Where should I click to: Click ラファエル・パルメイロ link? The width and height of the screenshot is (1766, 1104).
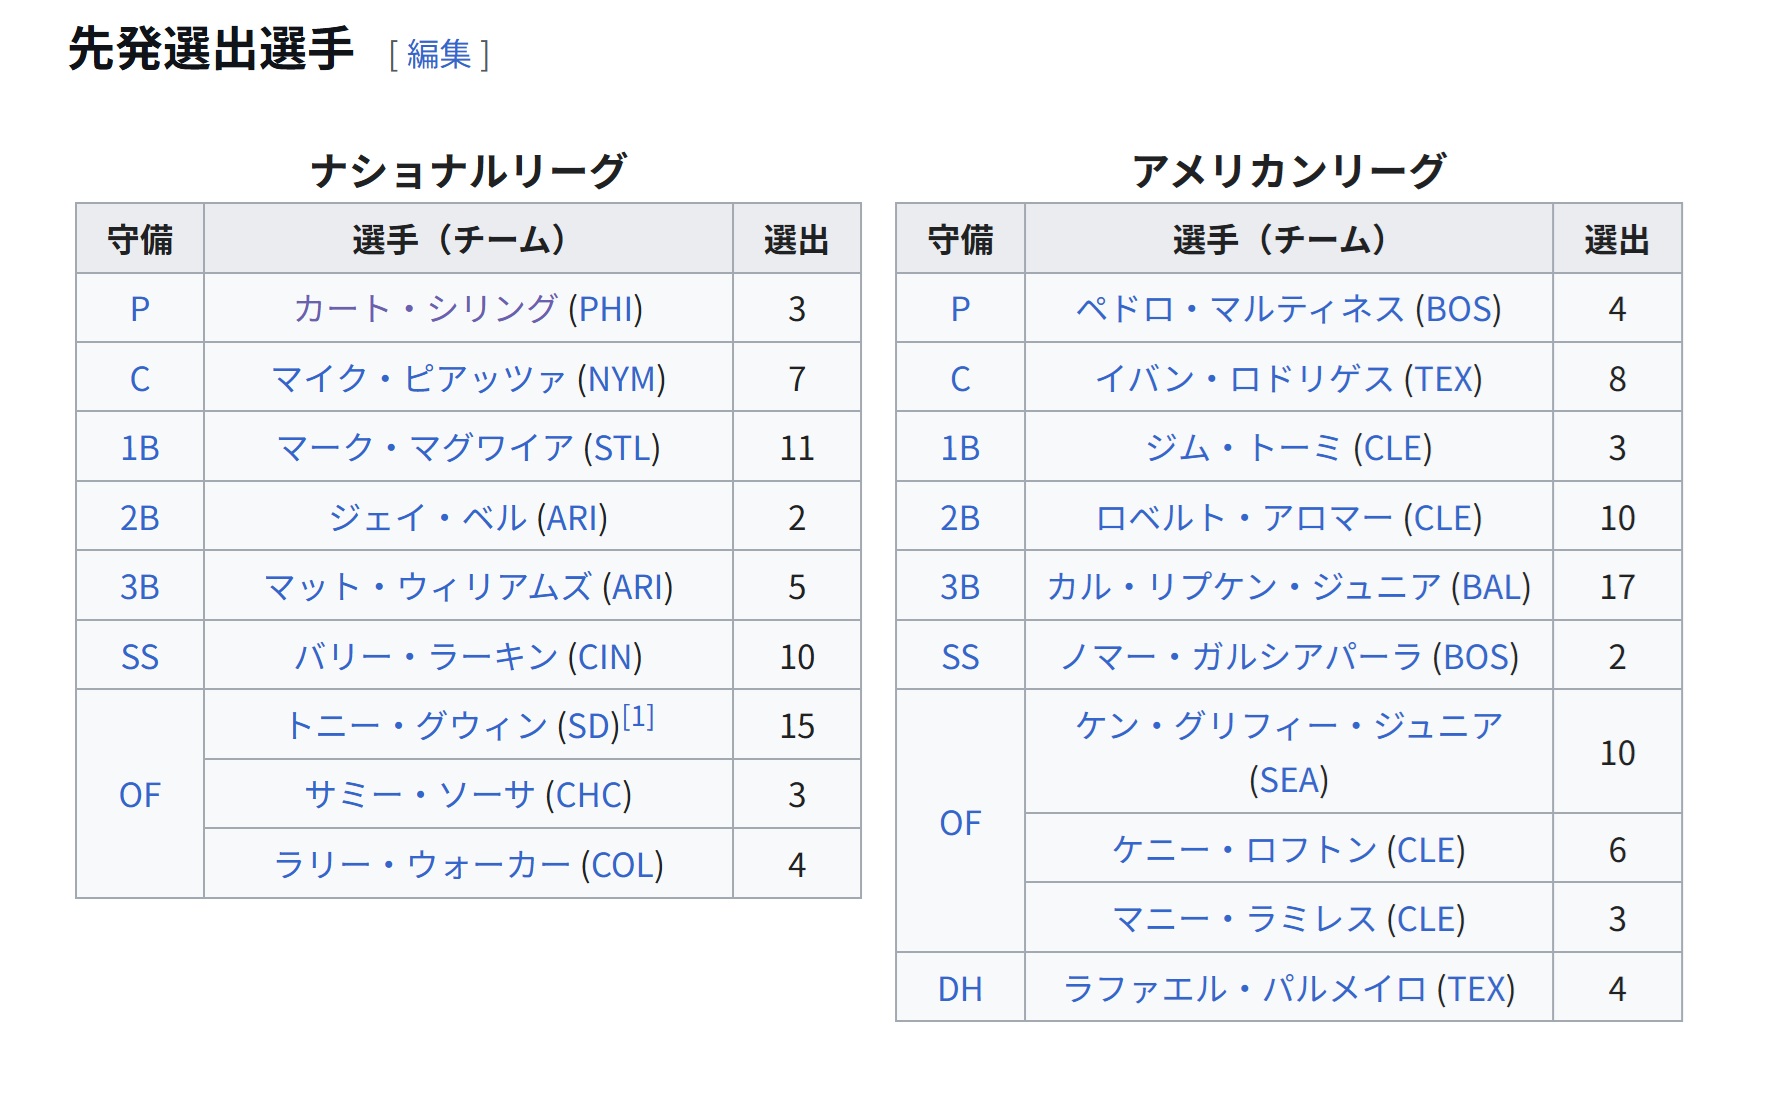click(1245, 989)
